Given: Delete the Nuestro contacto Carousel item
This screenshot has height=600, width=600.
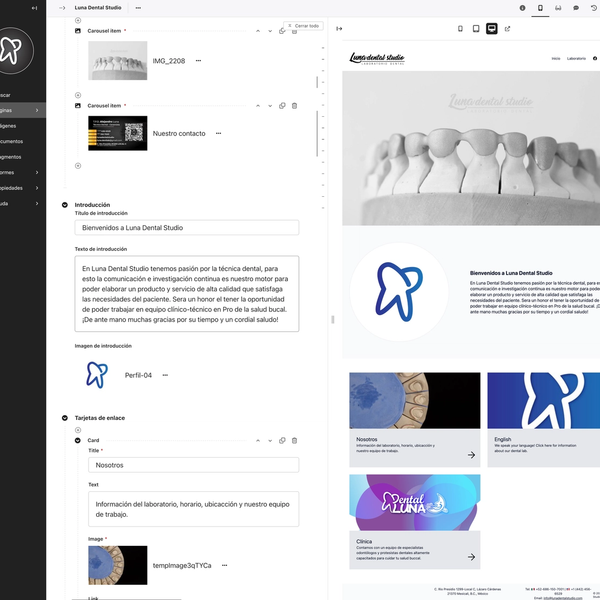Looking at the screenshot, I should [x=295, y=106].
